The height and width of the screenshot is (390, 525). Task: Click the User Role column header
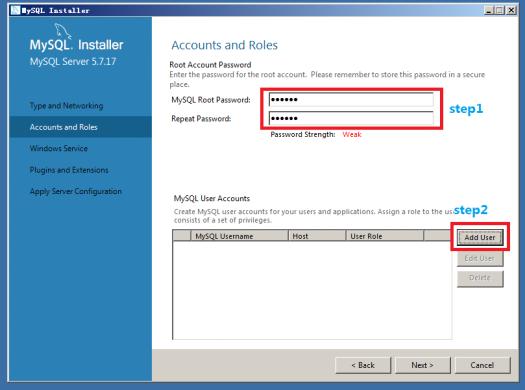[384, 236]
